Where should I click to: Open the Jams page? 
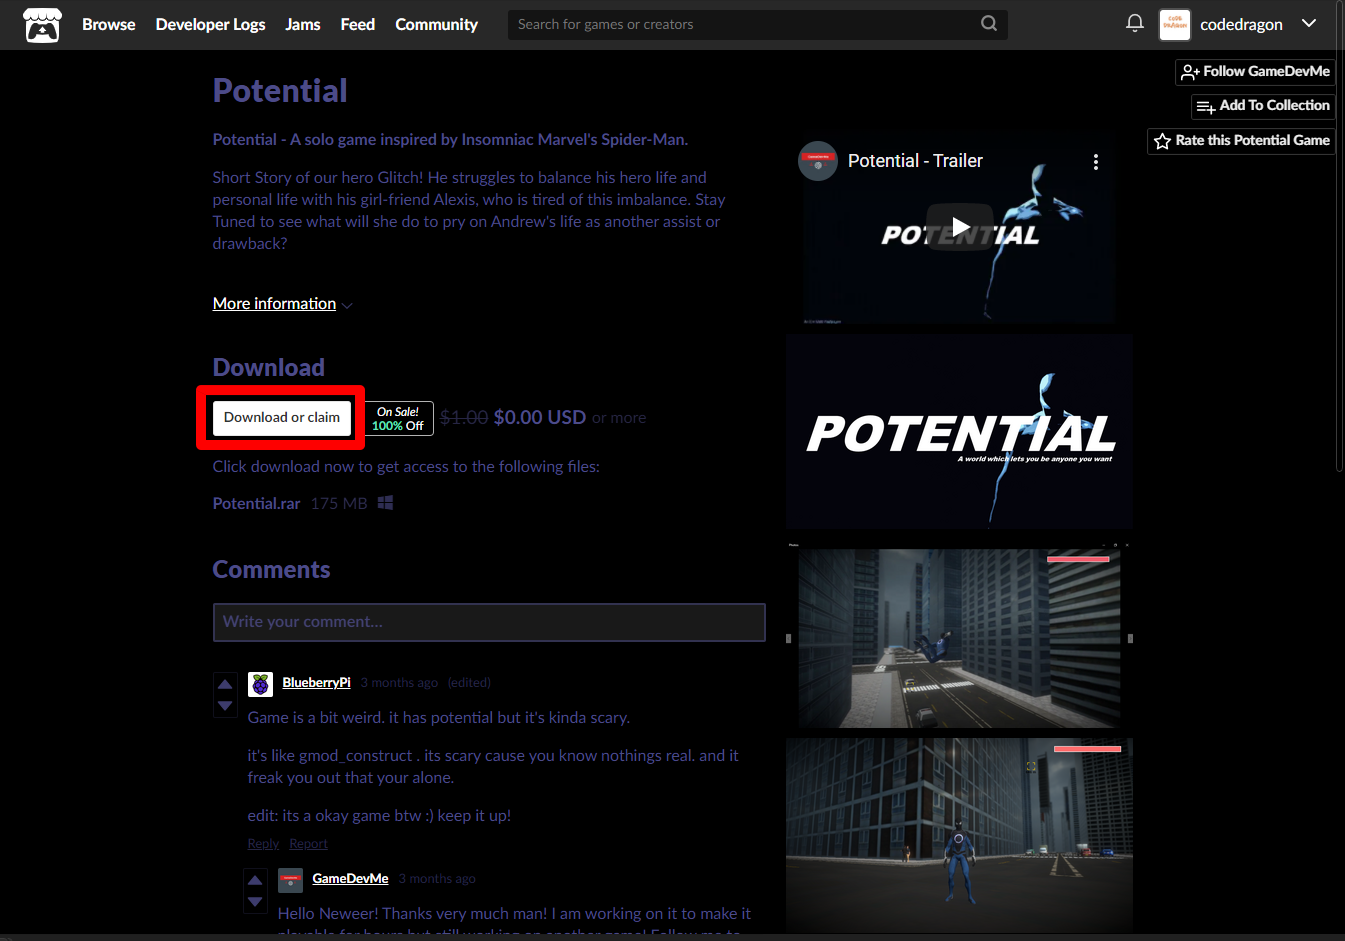303,24
